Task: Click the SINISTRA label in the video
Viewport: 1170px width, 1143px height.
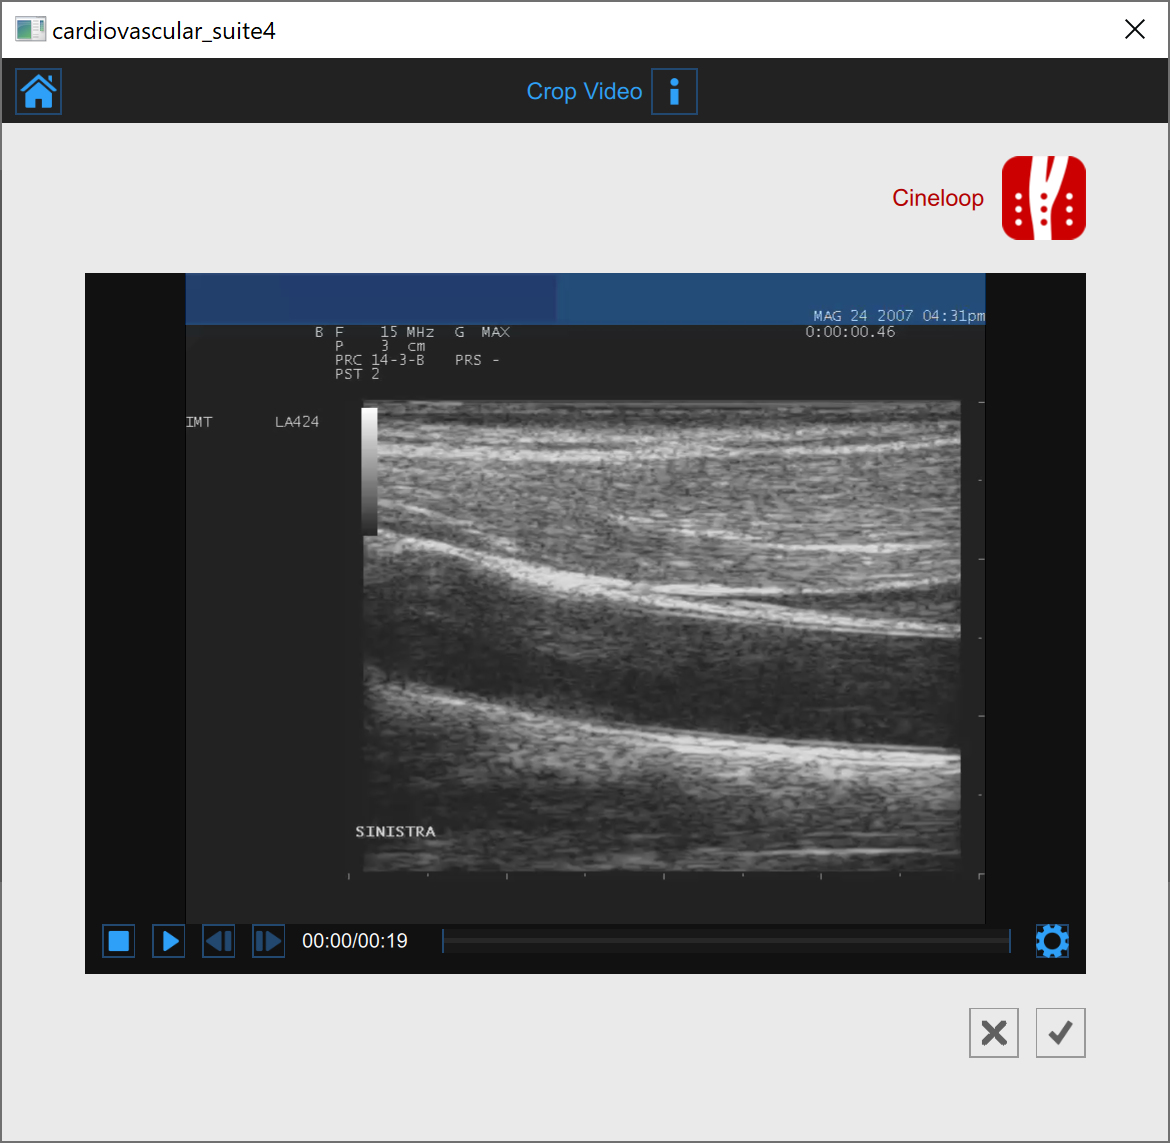Action: pos(395,831)
